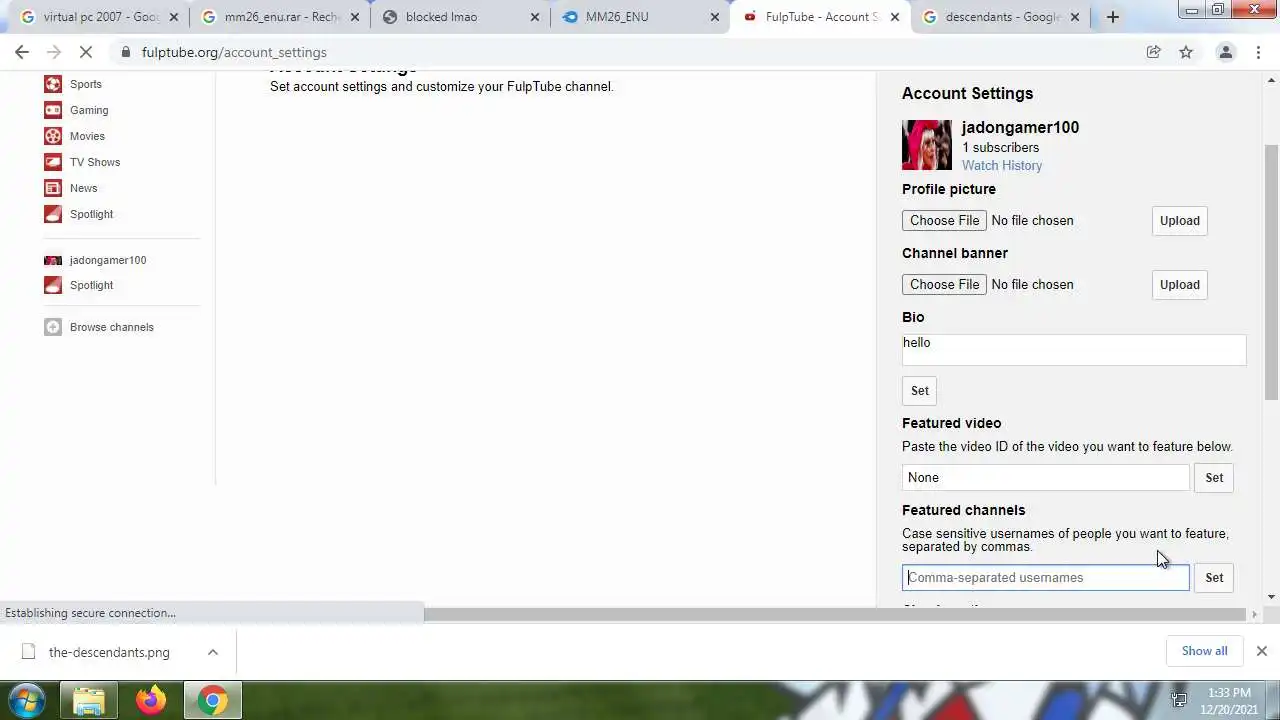Open the Sports category icon
The width and height of the screenshot is (1280, 720).
click(53, 84)
